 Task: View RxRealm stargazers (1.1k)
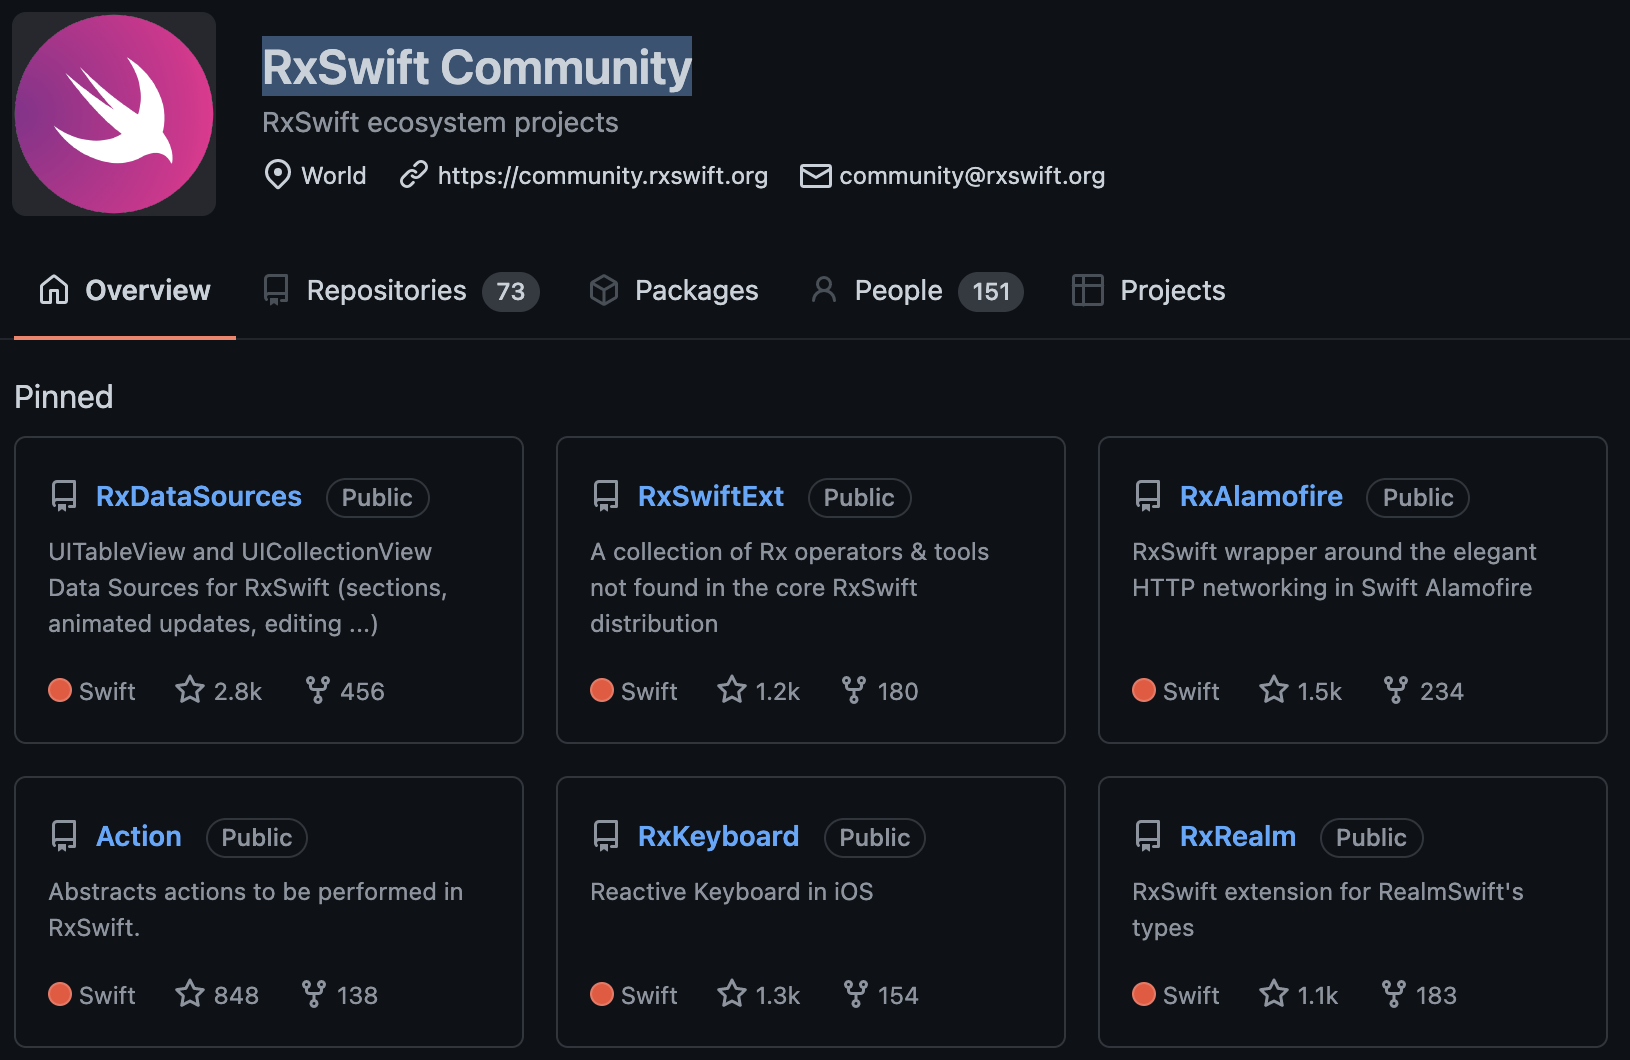(x=1299, y=995)
